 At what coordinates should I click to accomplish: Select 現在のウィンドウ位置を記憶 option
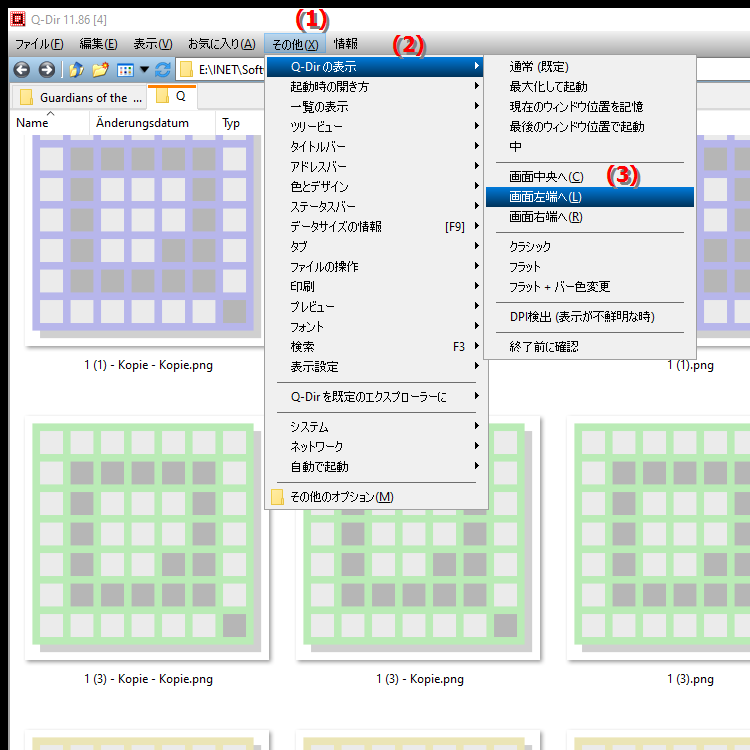tap(590, 107)
